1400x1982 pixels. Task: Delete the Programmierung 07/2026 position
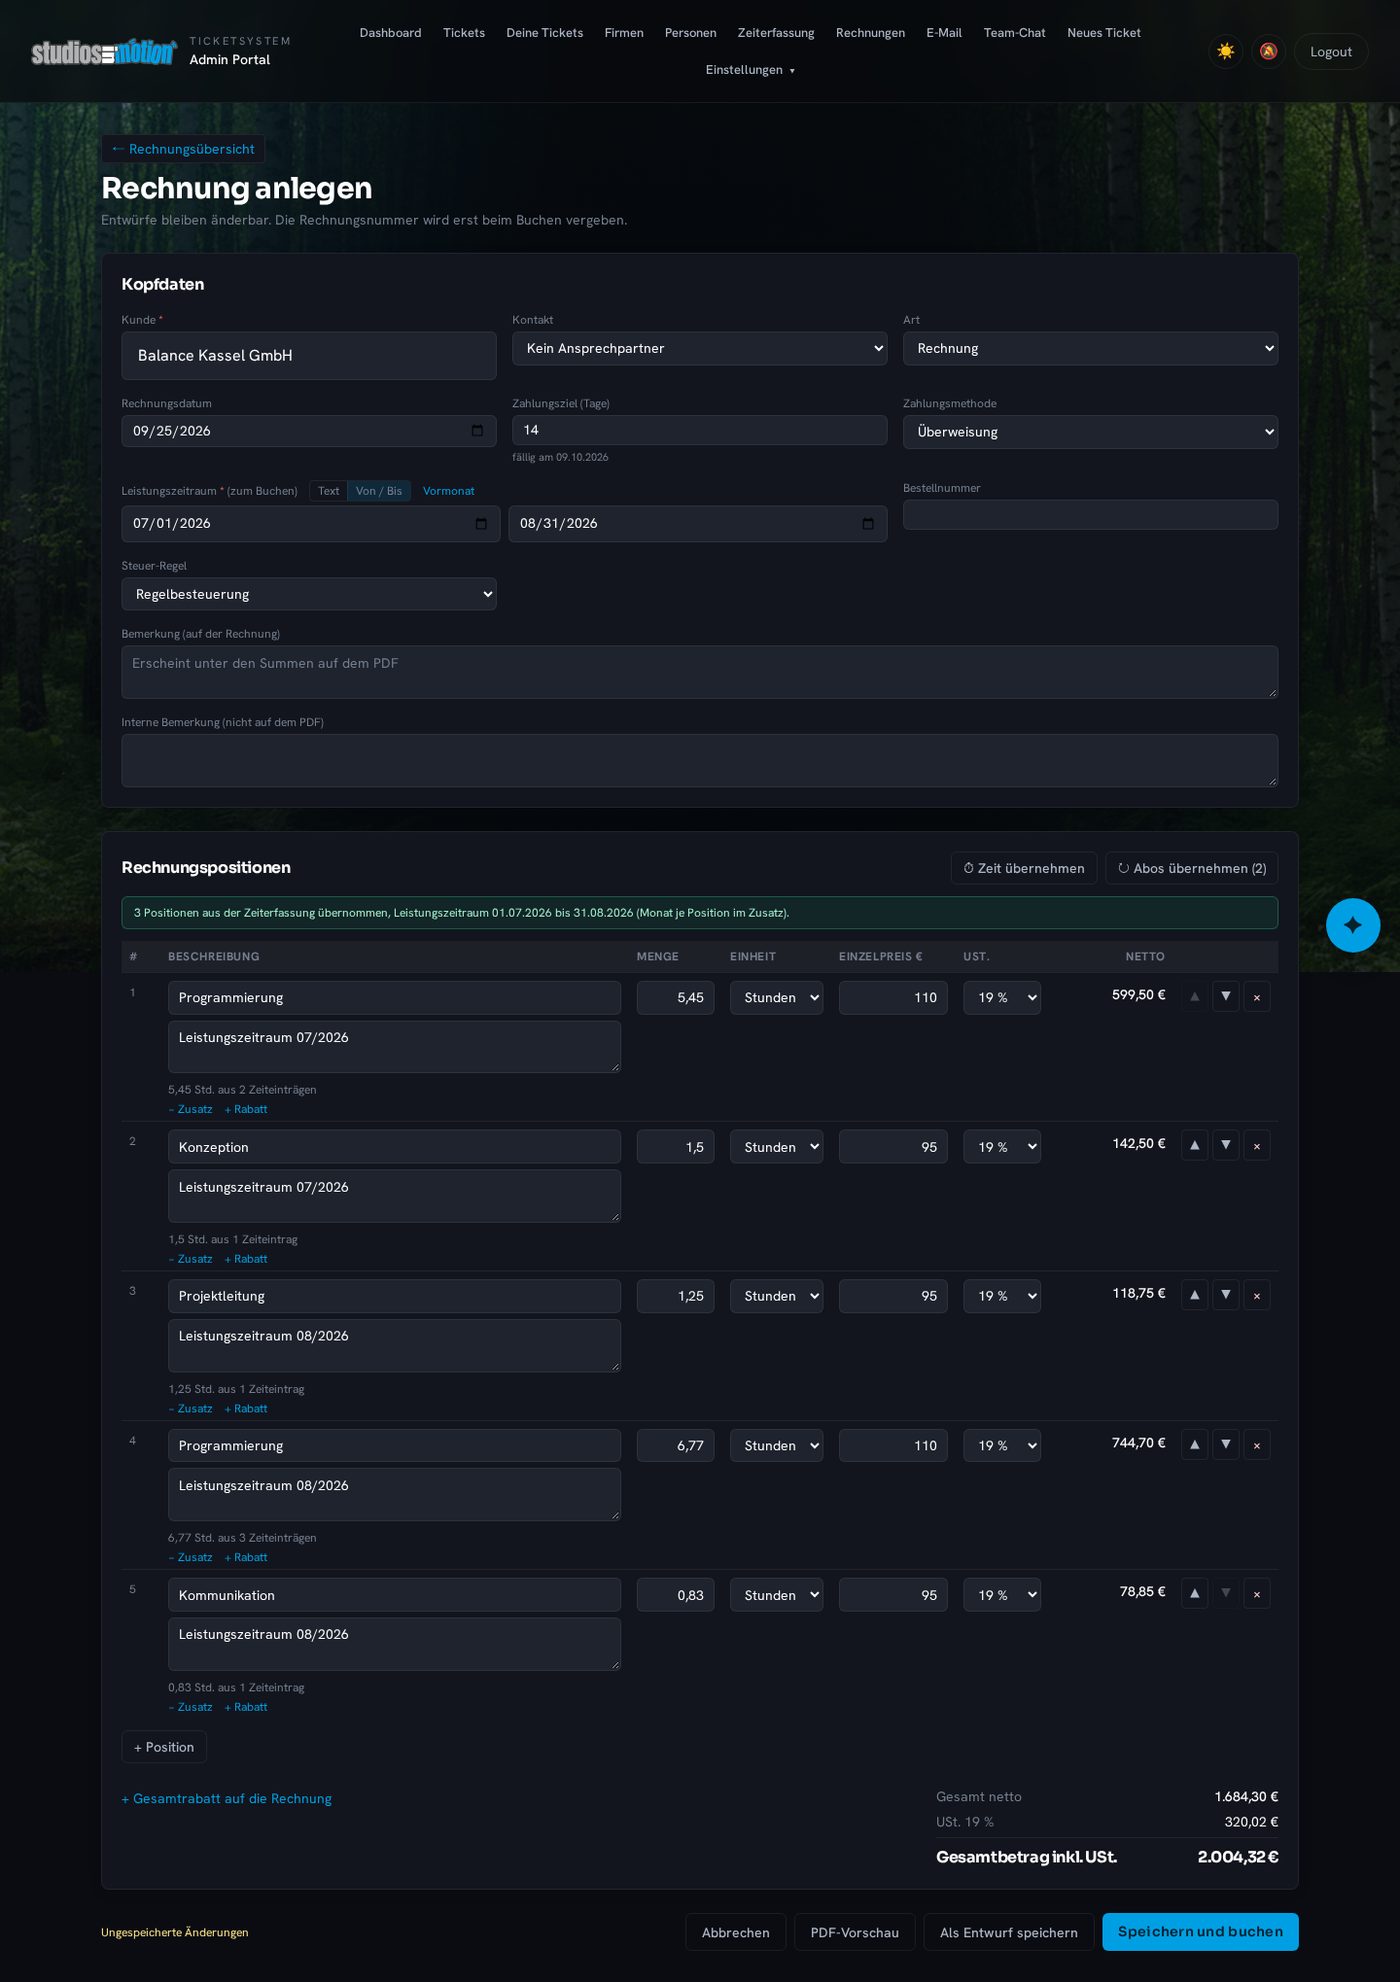[1257, 997]
